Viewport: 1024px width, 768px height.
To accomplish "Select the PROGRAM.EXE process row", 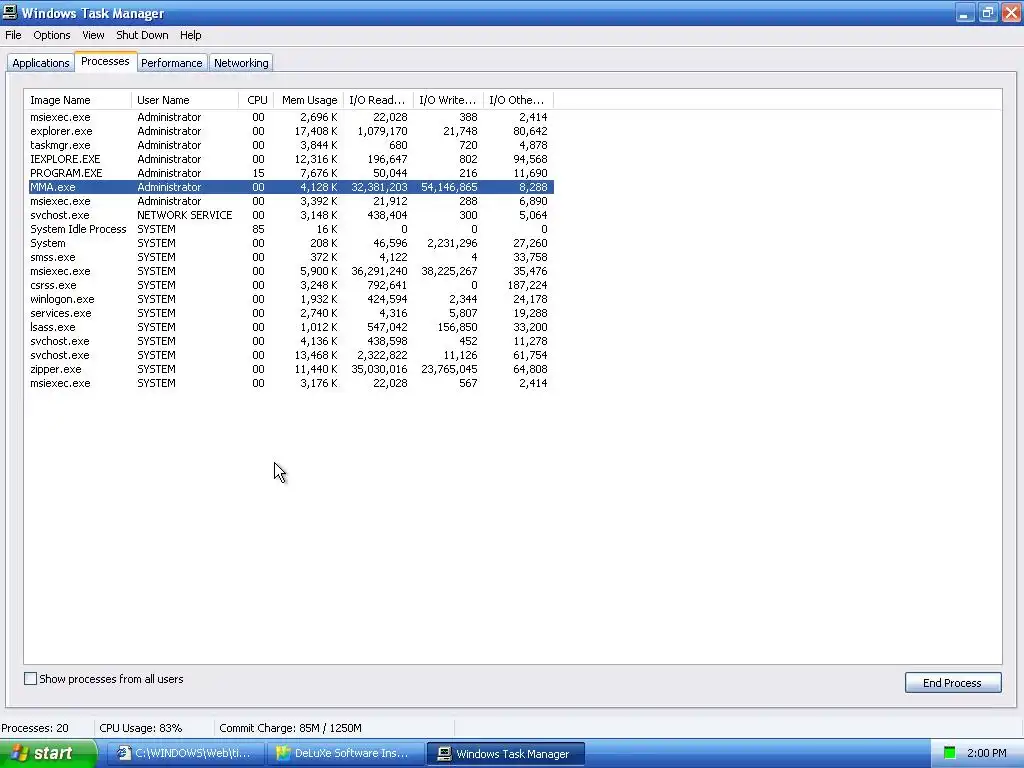I will pyautogui.click(x=289, y=173).
